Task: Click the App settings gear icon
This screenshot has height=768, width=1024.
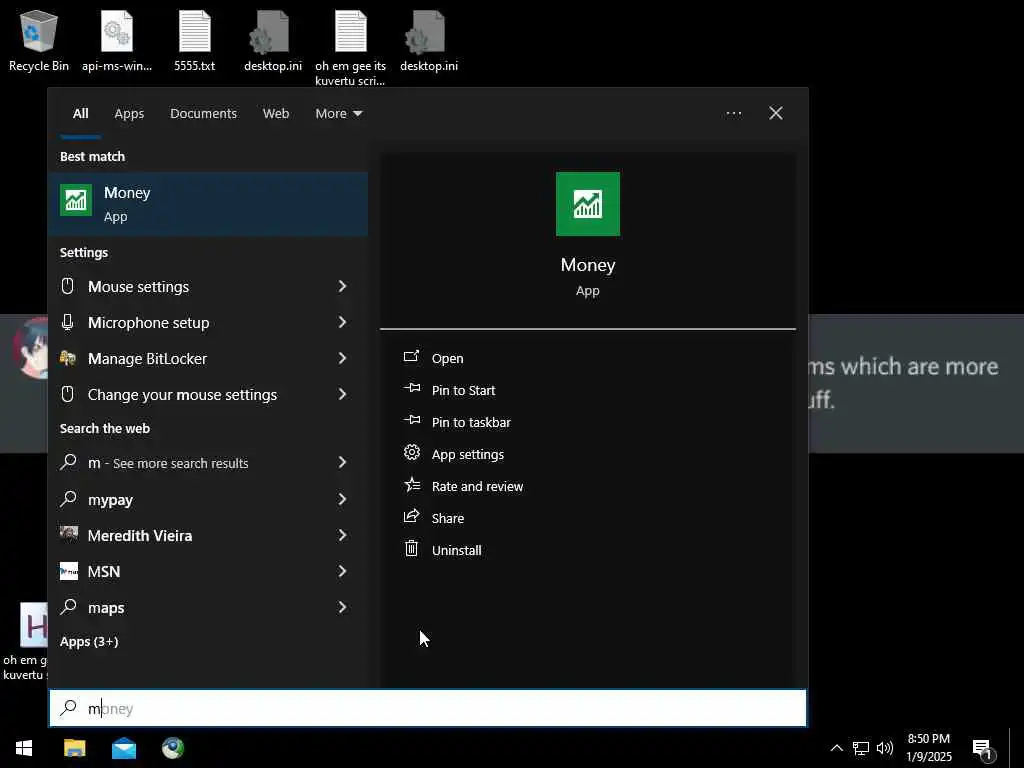Action: coord(411,452)
